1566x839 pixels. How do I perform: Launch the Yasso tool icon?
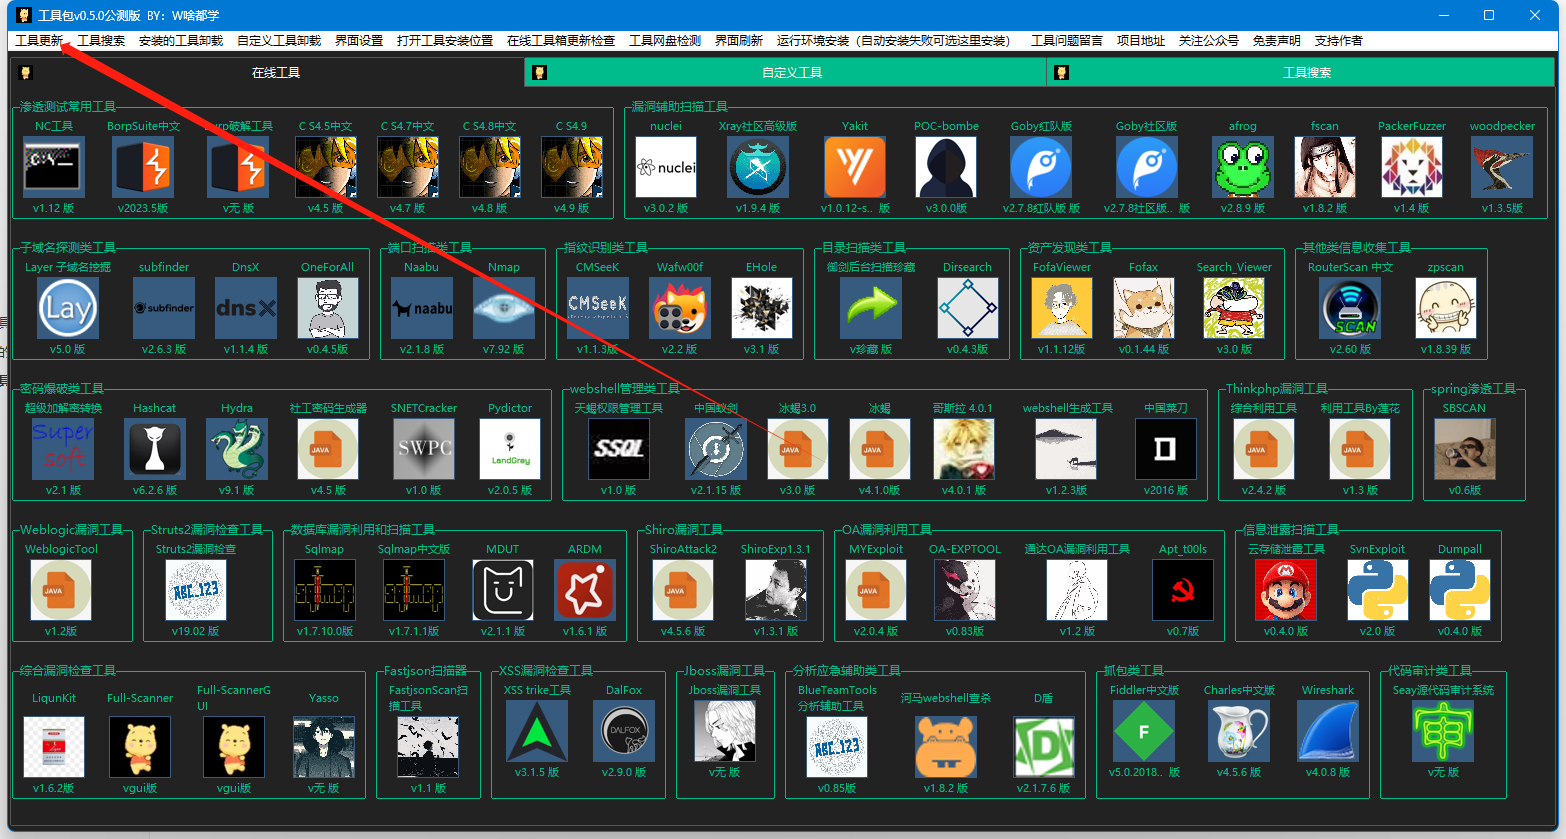[324, 747]
